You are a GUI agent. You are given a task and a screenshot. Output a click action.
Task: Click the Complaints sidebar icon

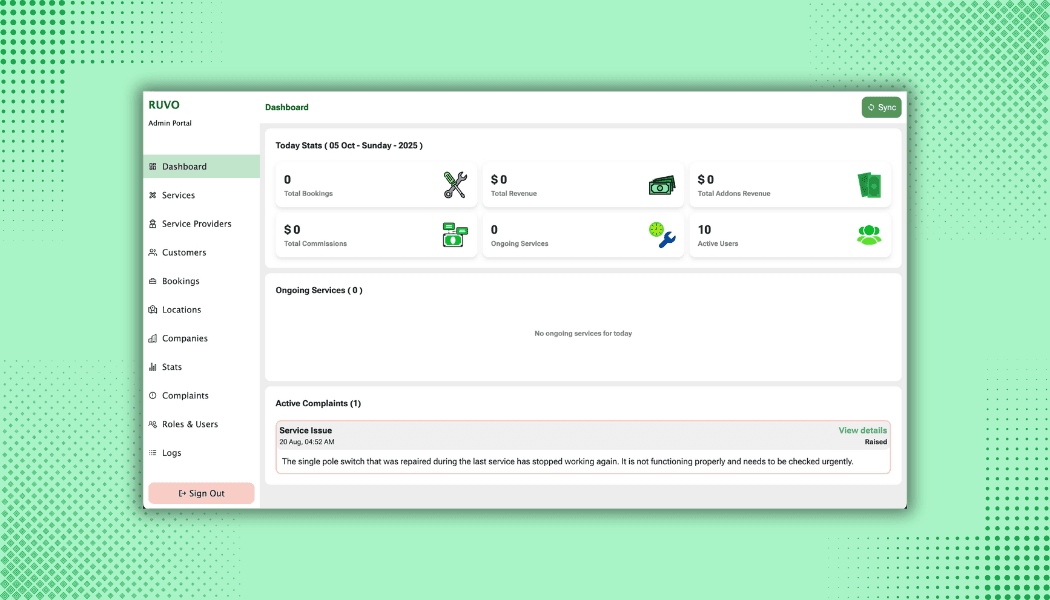(153, 396)
